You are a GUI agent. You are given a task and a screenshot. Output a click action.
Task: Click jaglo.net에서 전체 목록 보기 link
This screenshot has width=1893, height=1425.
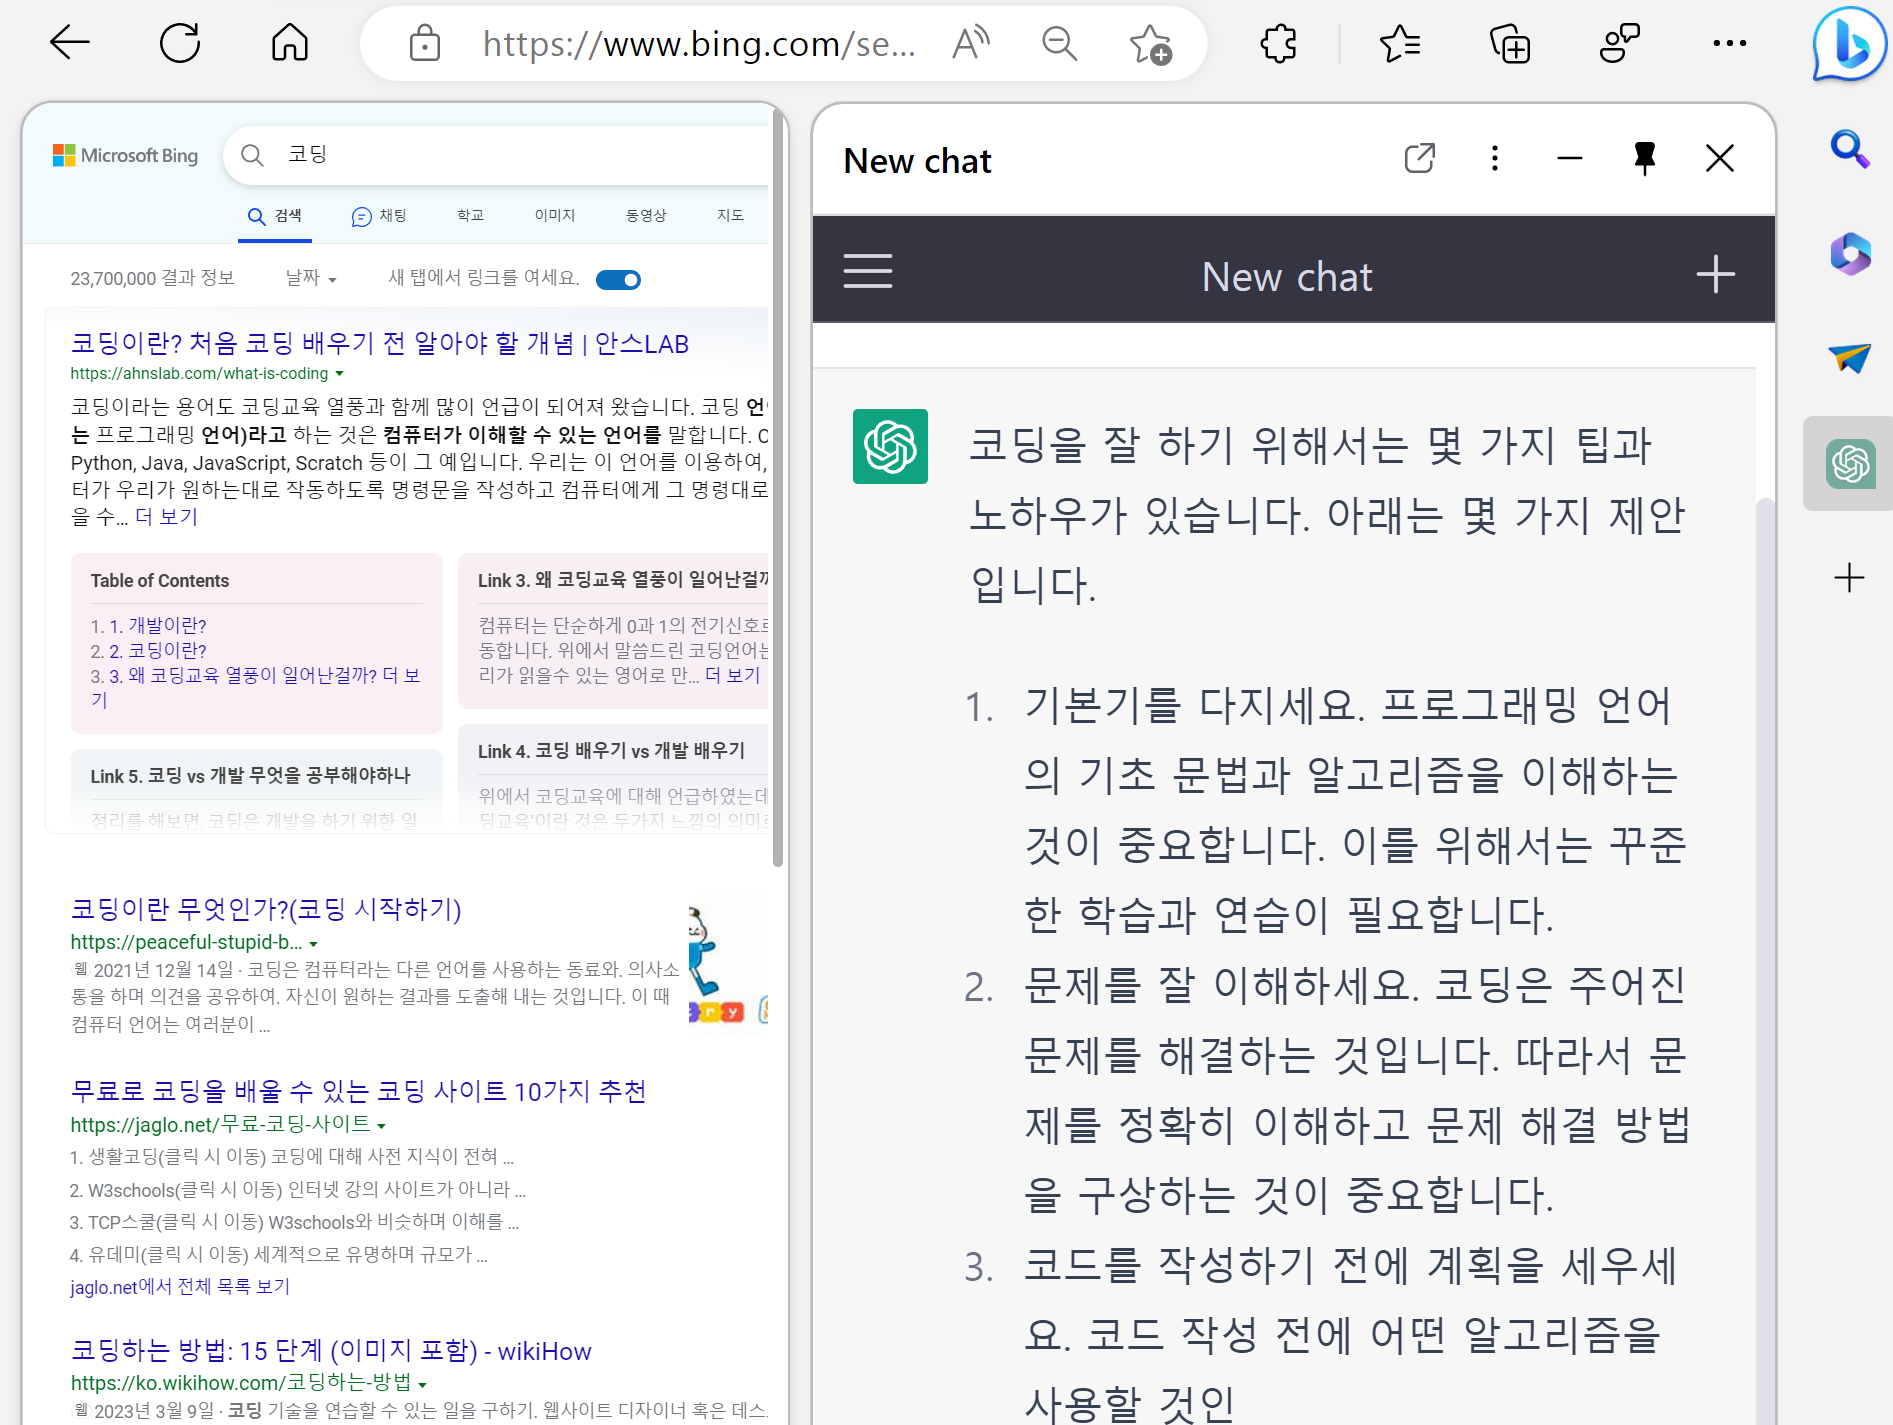pyautogui.click(x=179, y=1286)
